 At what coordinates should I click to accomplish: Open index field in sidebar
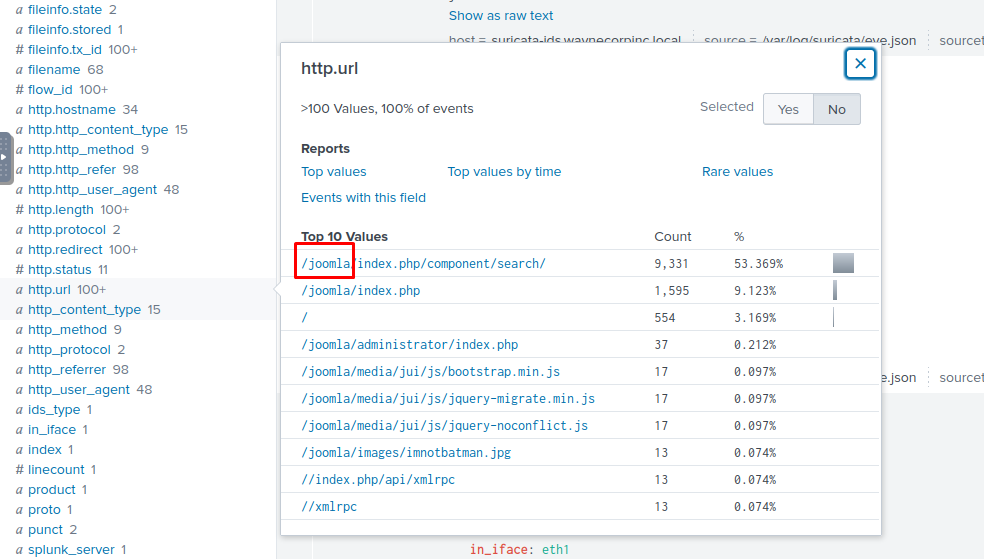[45, 450]
